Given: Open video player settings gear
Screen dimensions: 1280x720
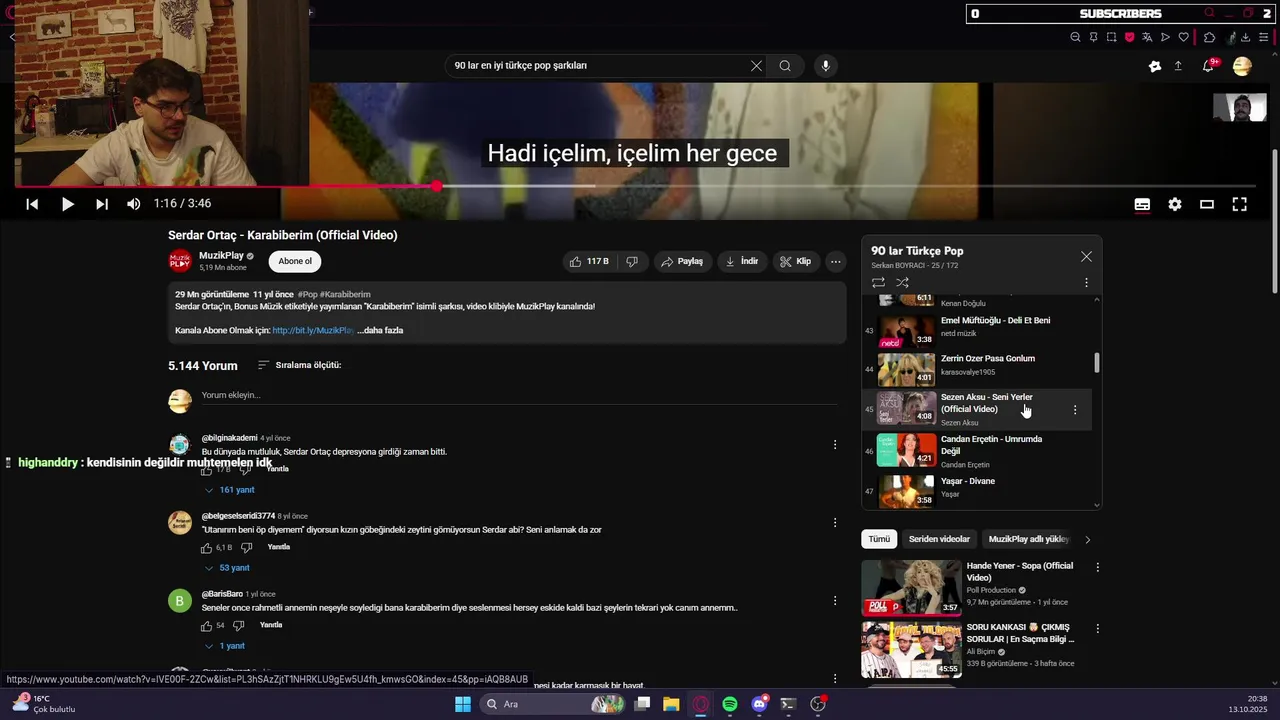Looking at the screenshot, I should click(1175, 204).
